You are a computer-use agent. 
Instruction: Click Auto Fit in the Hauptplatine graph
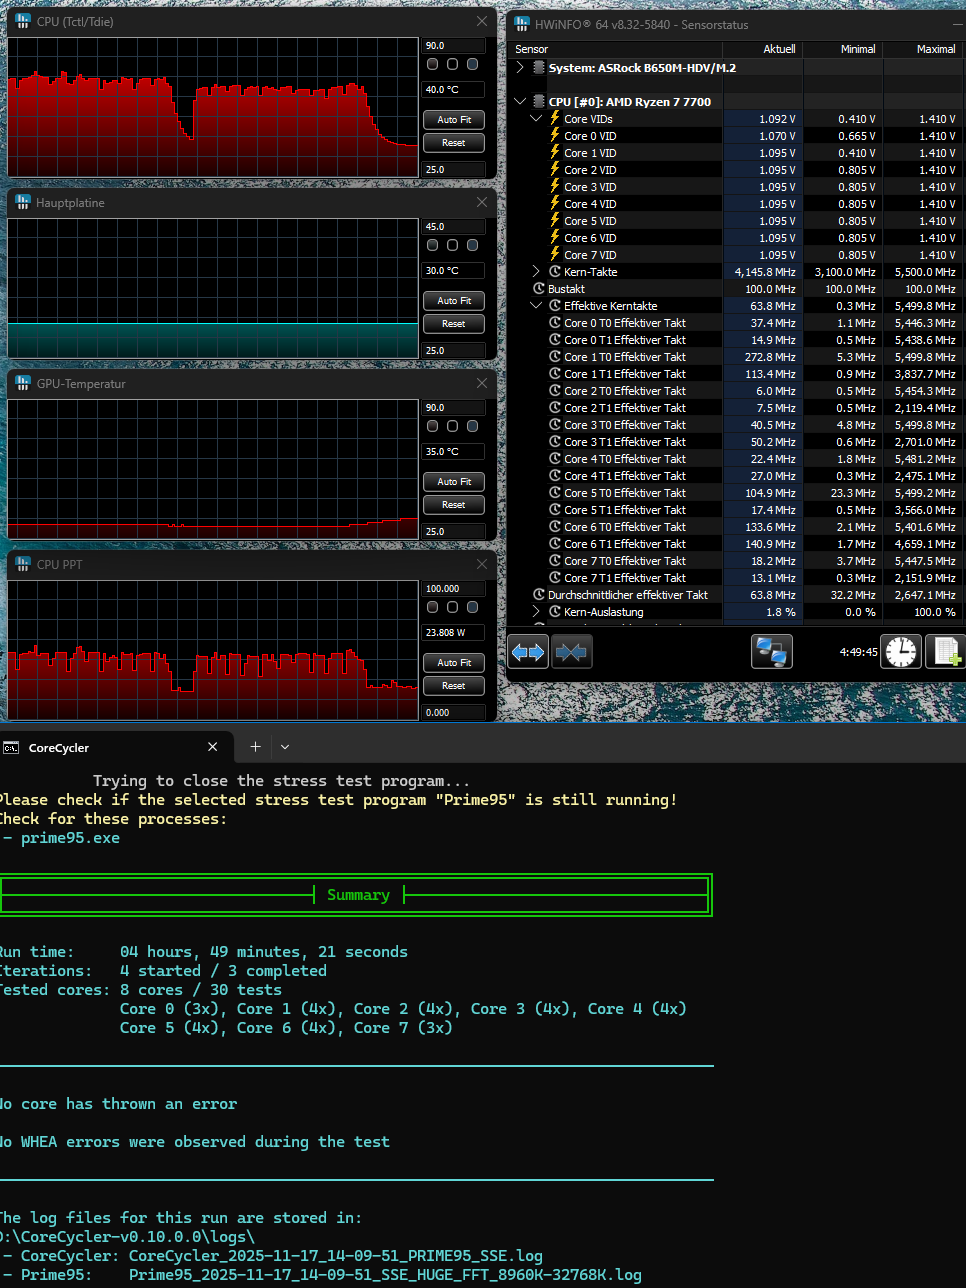coord(454,300)
